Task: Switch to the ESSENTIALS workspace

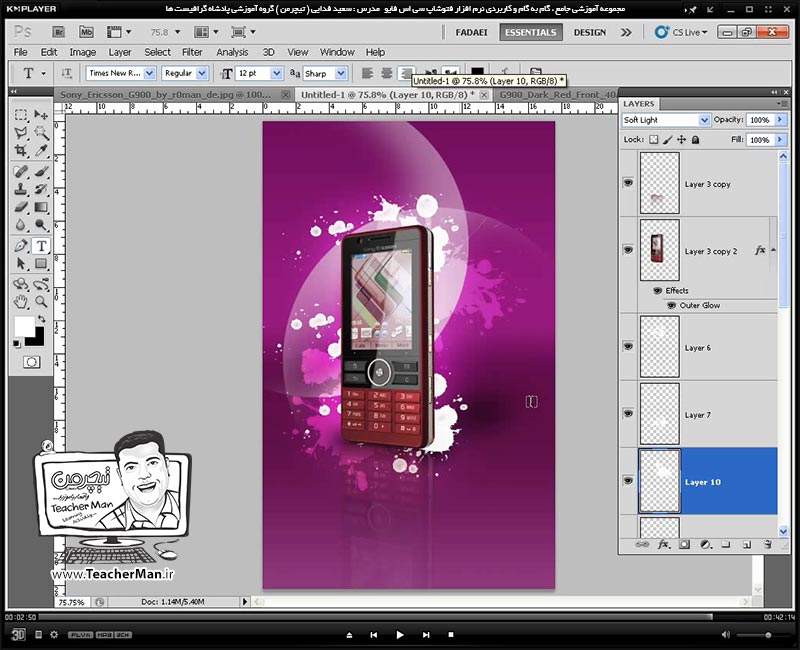Action: coord(531,32)
